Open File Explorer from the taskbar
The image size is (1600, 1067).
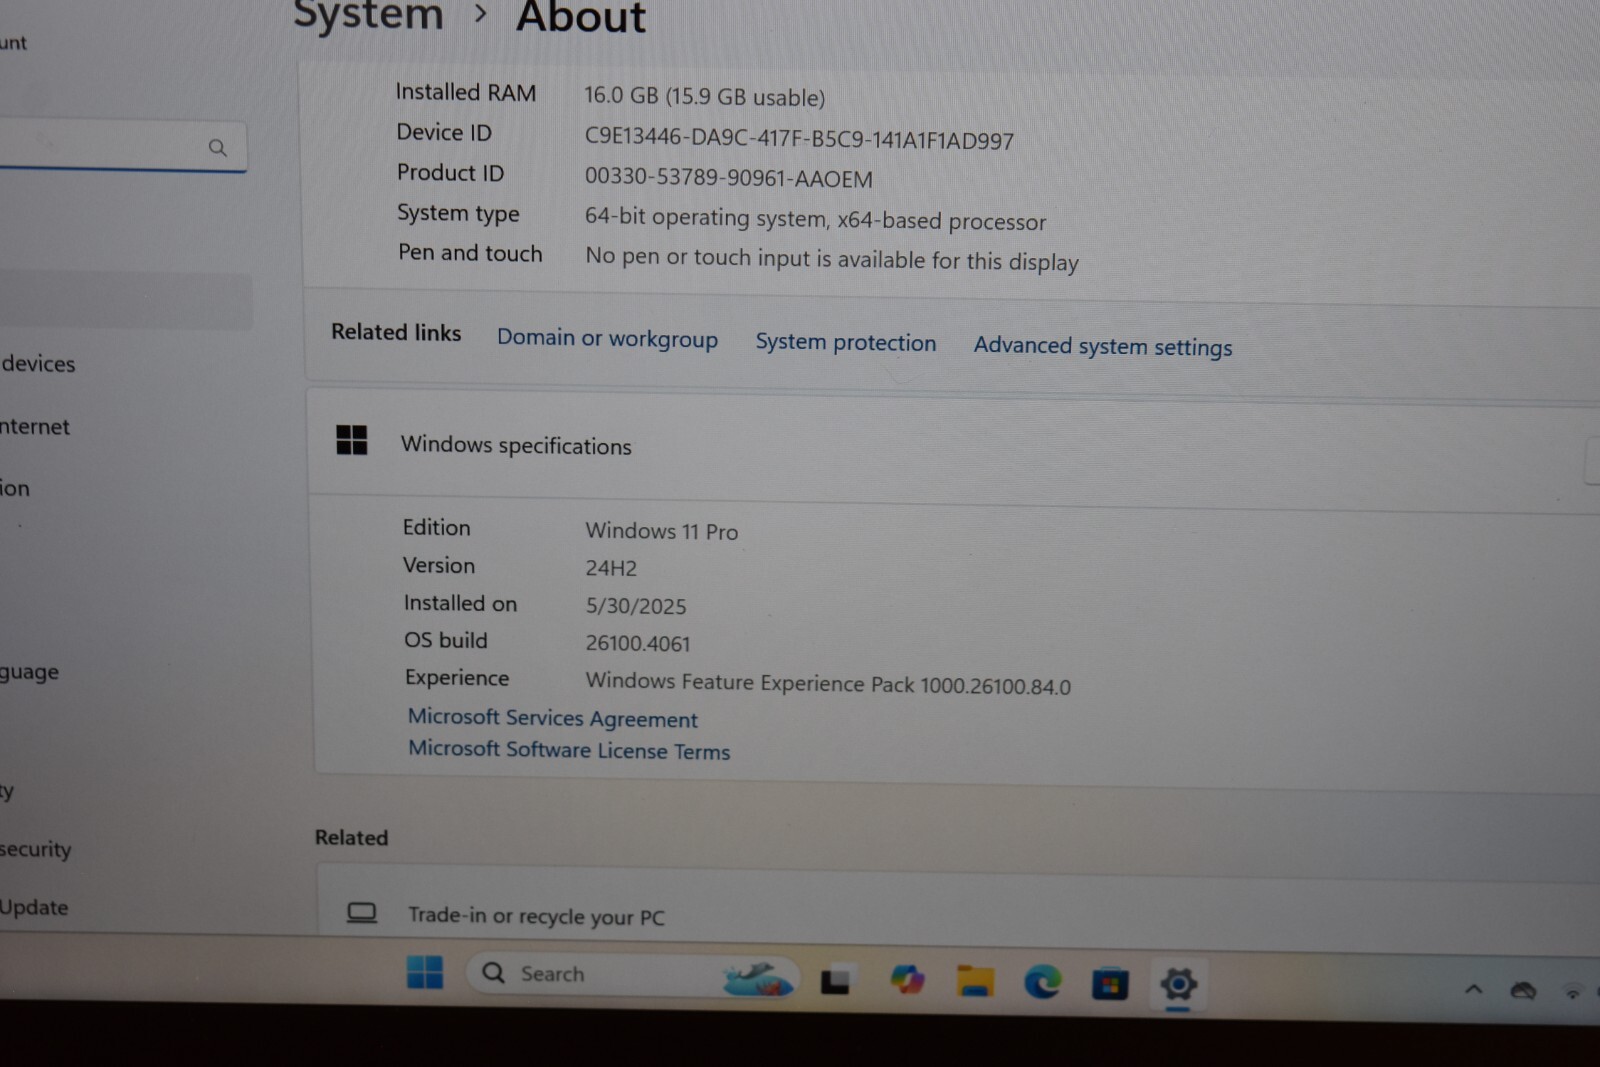pos(975,982)
